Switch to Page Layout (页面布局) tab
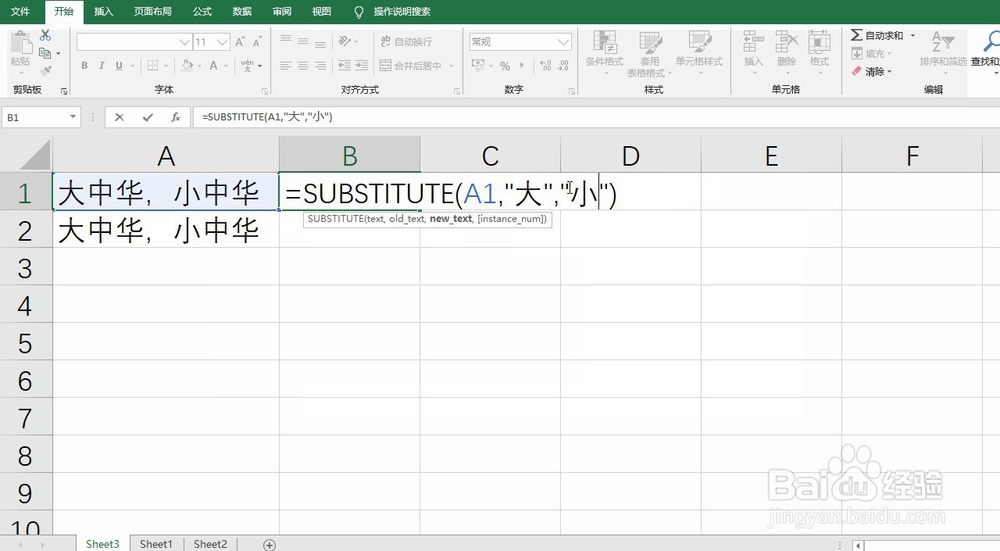 point(153,11)
